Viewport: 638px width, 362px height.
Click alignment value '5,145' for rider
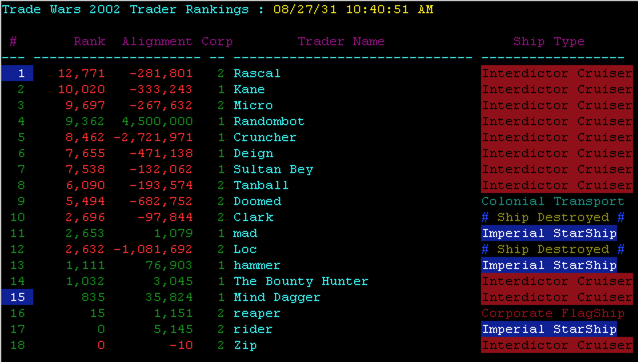[x=173, y=329]
